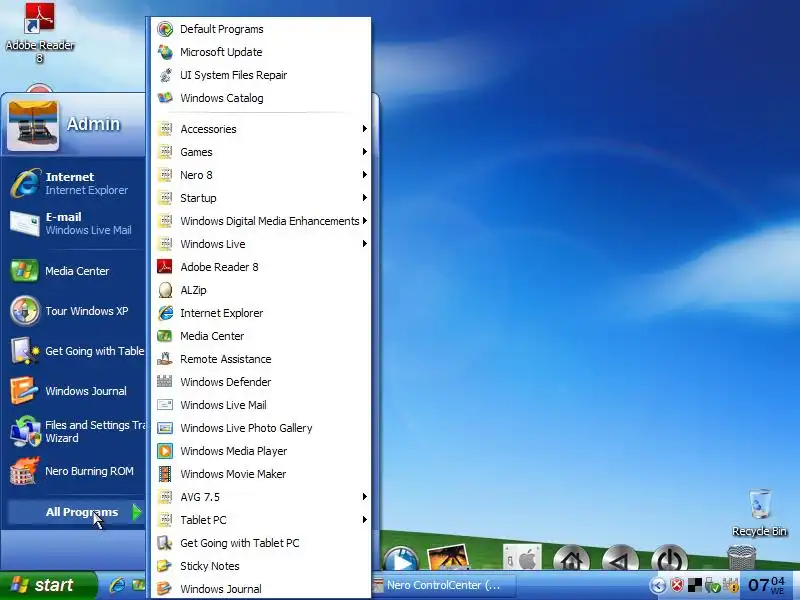Click Internet Explorer quick launch icon
Viewport: 800px width, 600px height.
(117, 585)
